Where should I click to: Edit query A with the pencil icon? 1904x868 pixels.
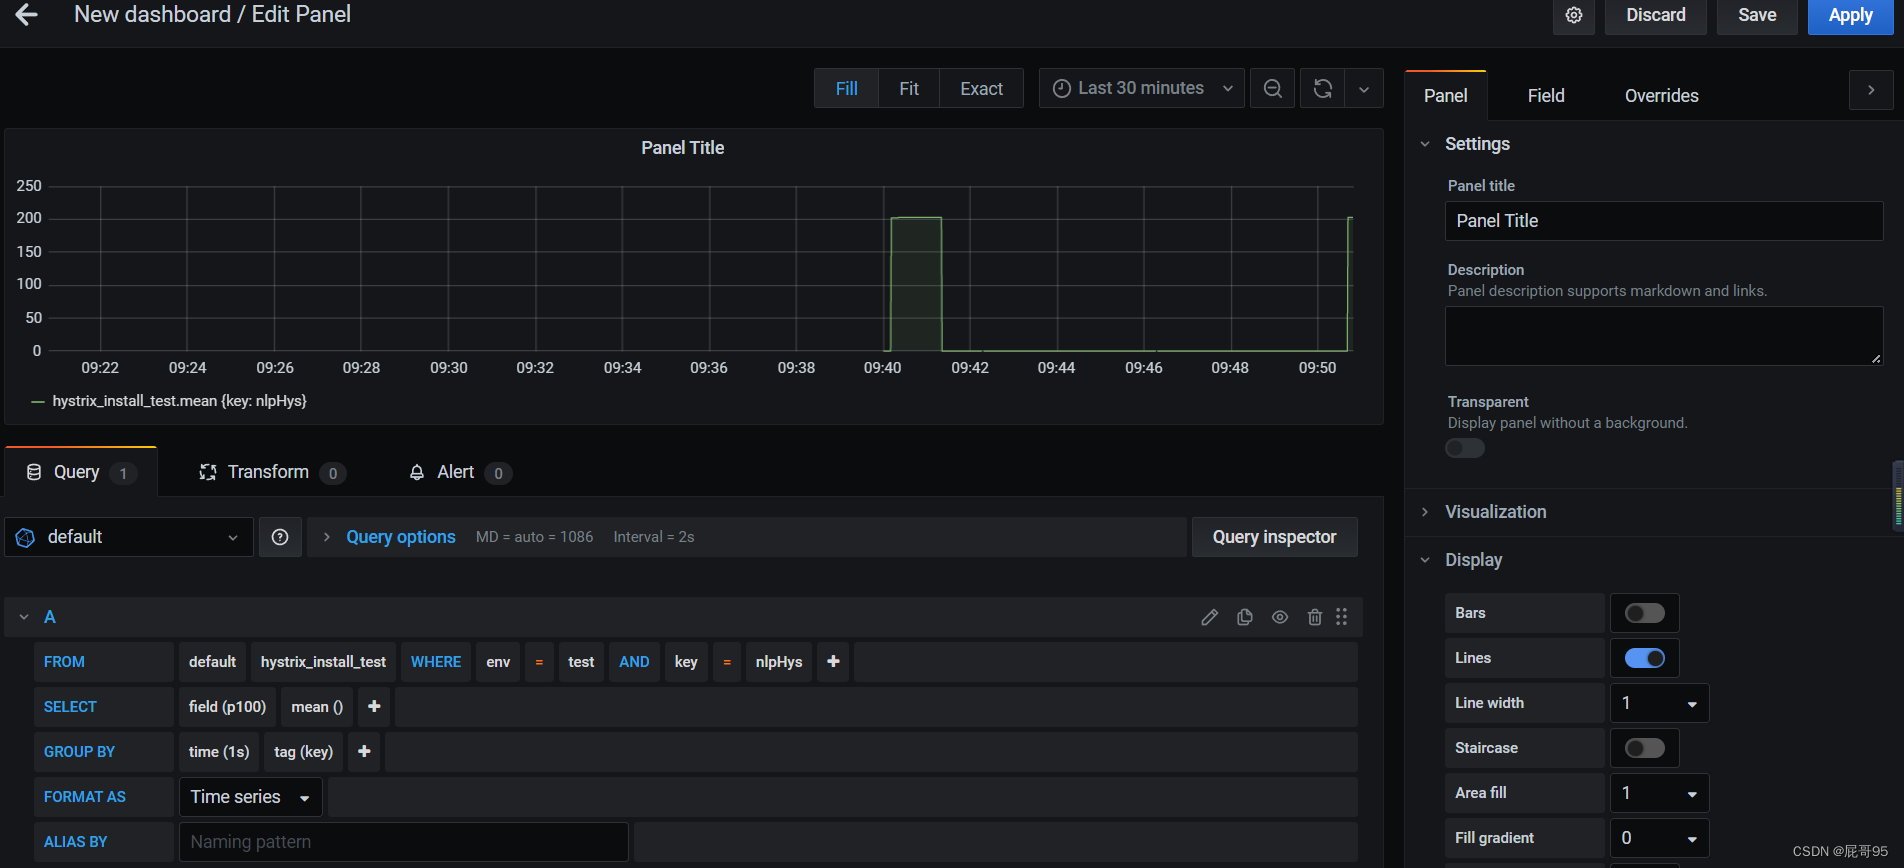(x=1210, y=617)
